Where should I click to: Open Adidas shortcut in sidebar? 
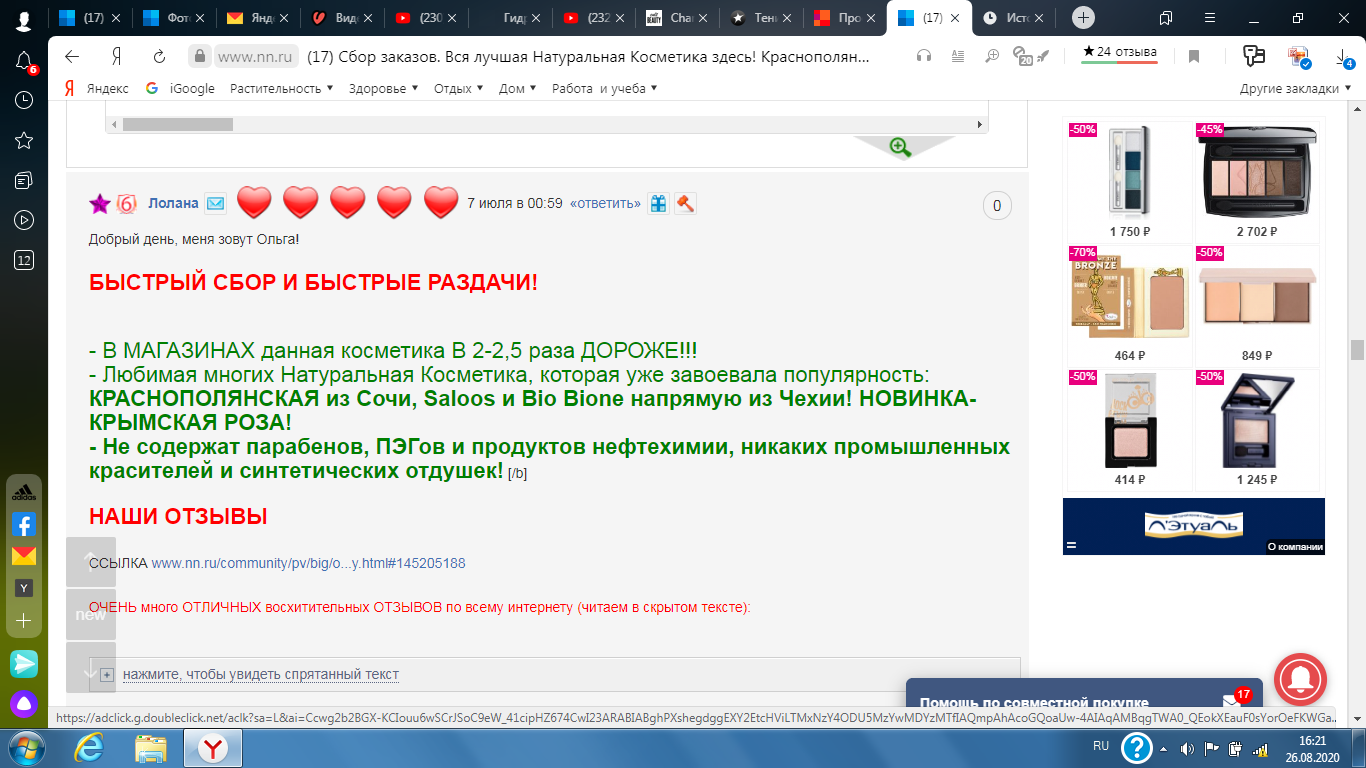pos(24,492)
